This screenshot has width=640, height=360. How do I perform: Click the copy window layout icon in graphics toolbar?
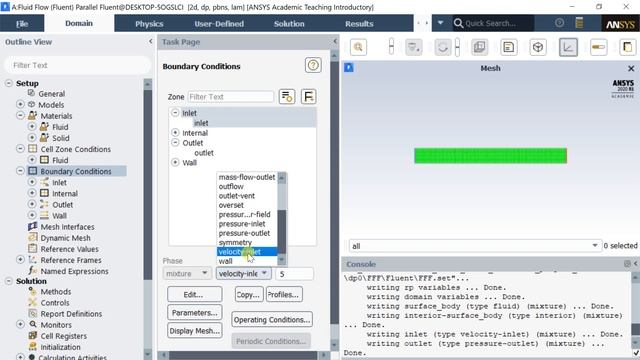pyautogui.click(x=480, y=47)
